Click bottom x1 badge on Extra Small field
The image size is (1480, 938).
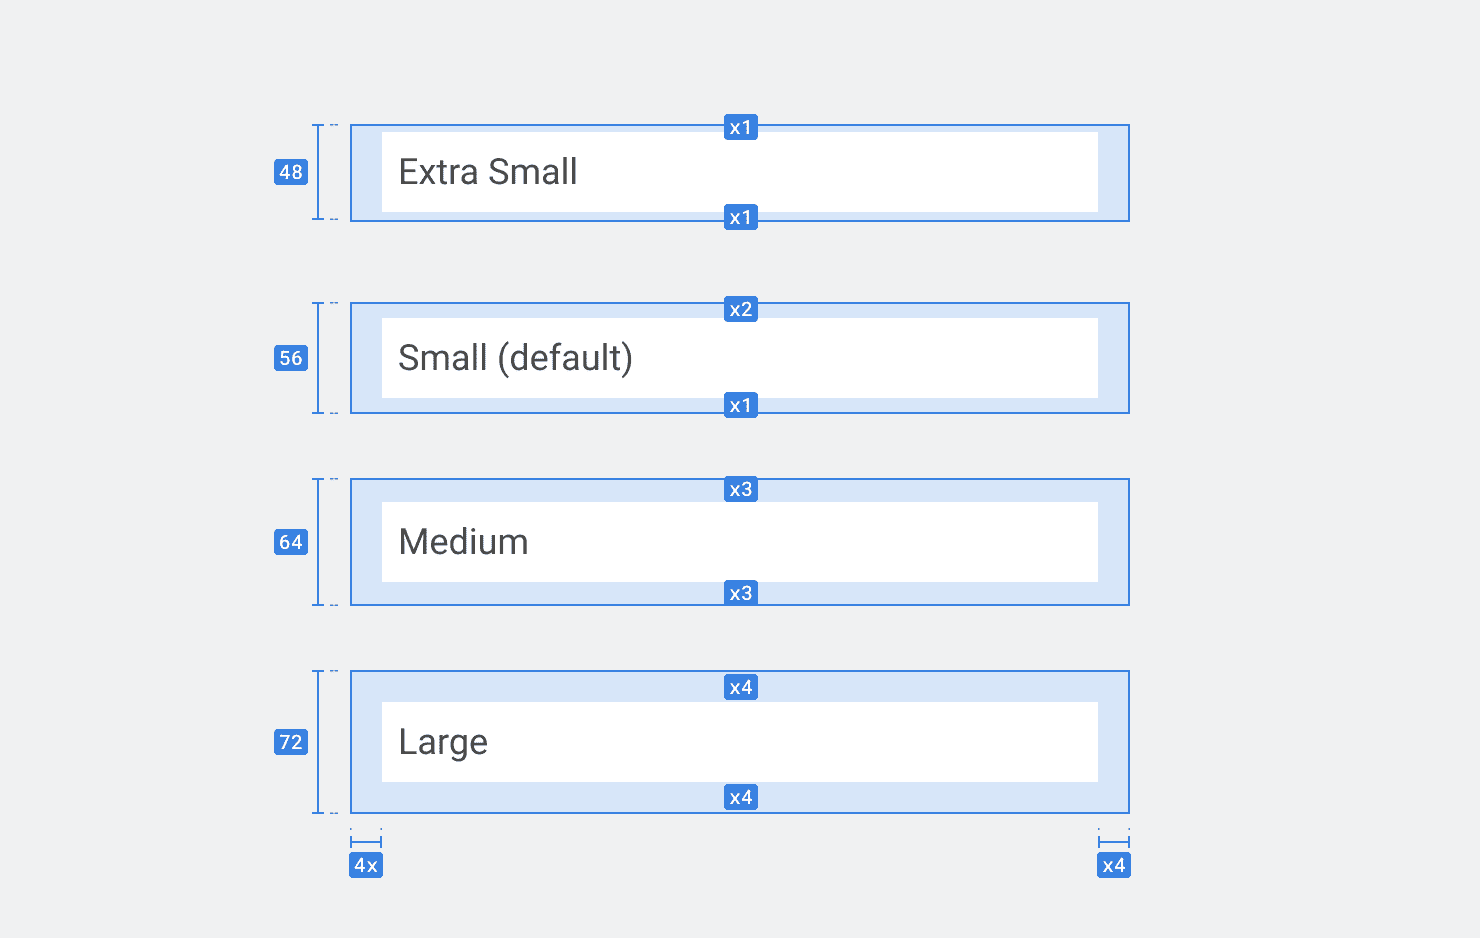tap(741, 218)
